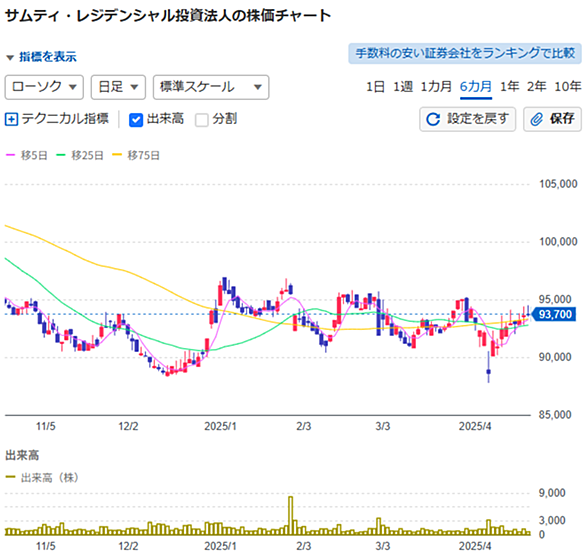Screen dimensions: 586x557
Task: Open the 日足 interval dropdown
Action: point(118,87)
